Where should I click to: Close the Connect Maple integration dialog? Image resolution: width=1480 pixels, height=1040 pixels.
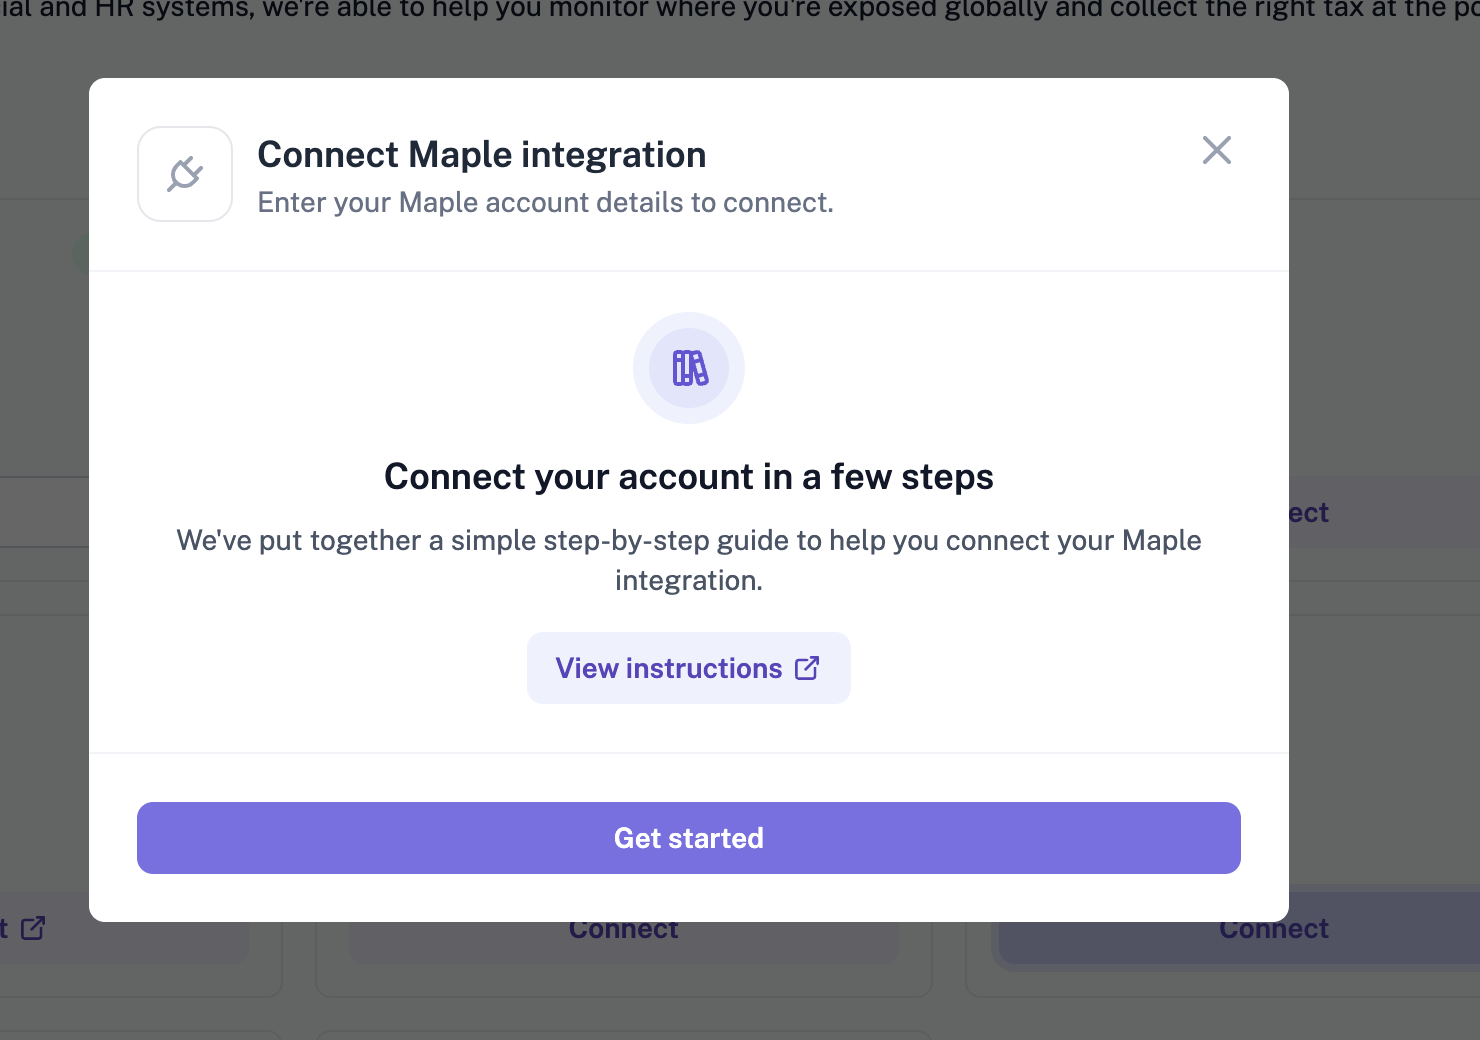[1216, 150]
